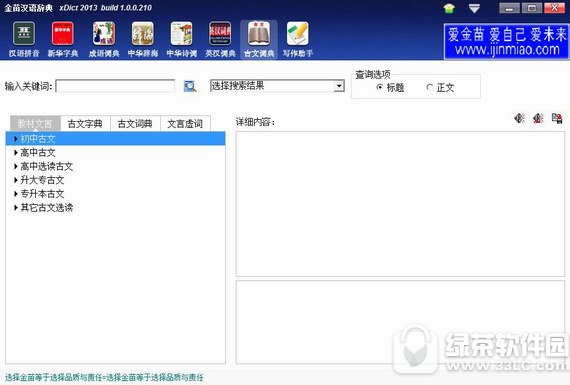Viewport: 570px width, 385px height.
Task: Open the 英汉词典 English-Chinese dictionary
Action: pos(220,39)
